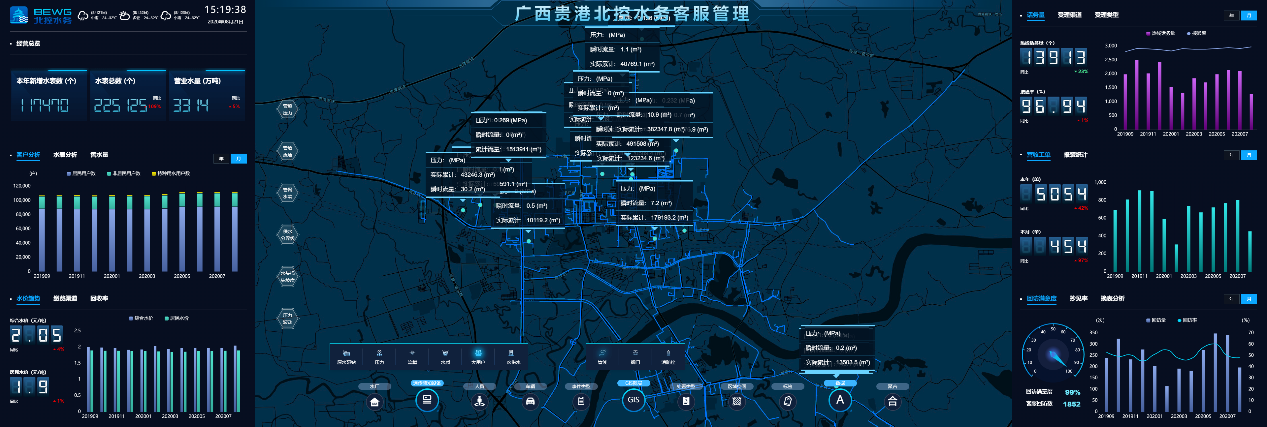Click the 15:19:38 clock display
The image size is (1267, 427).
(225, 9)
